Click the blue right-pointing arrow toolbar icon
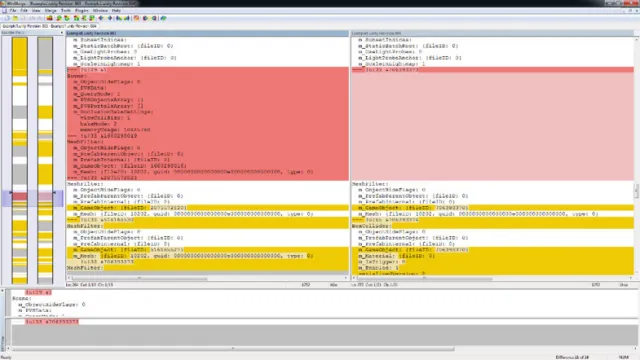Viewport: 640px width, 360px height. click(x=110, y=18)
